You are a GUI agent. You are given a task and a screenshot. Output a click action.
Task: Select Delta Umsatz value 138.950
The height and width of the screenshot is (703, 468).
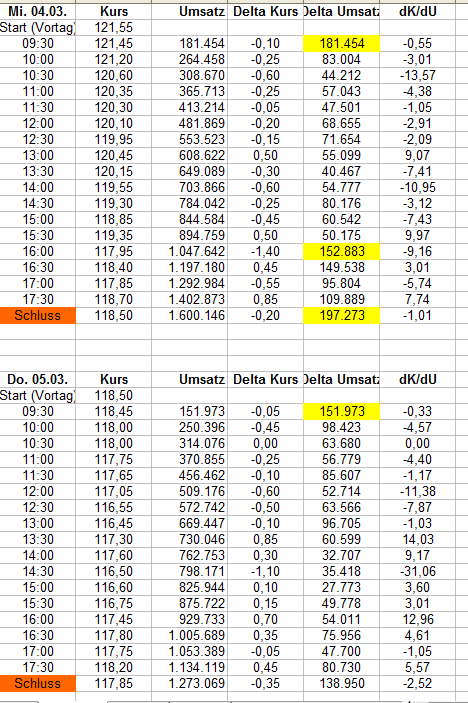pyautogui.click(x=342, y=683)
